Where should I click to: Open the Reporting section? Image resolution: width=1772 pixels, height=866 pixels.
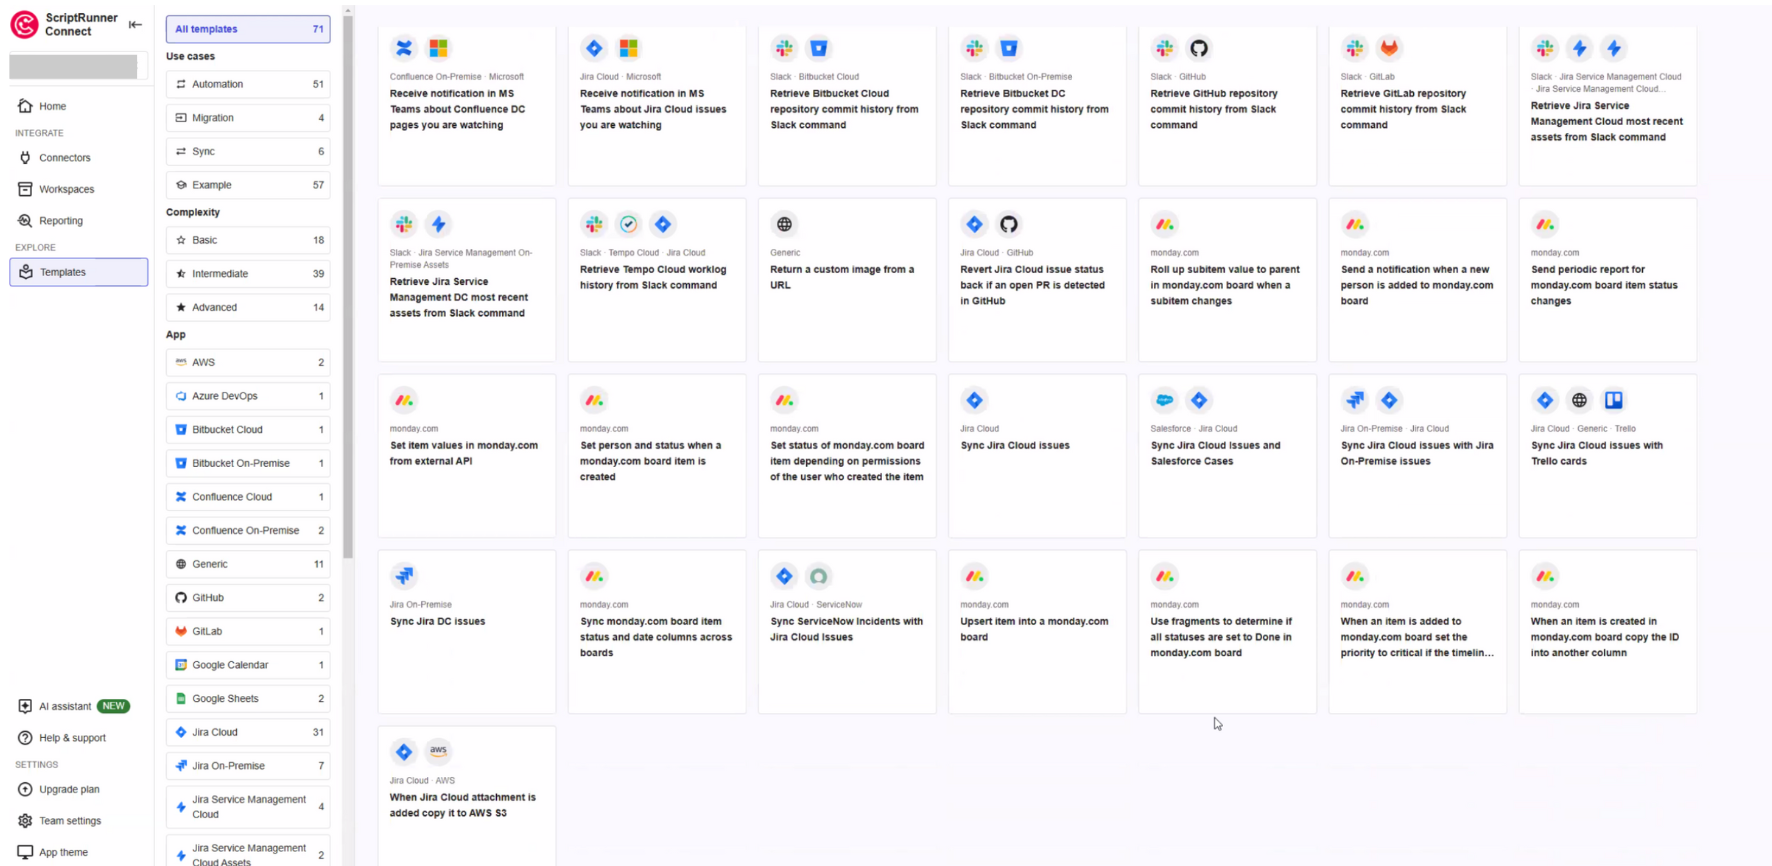(60, 221)
